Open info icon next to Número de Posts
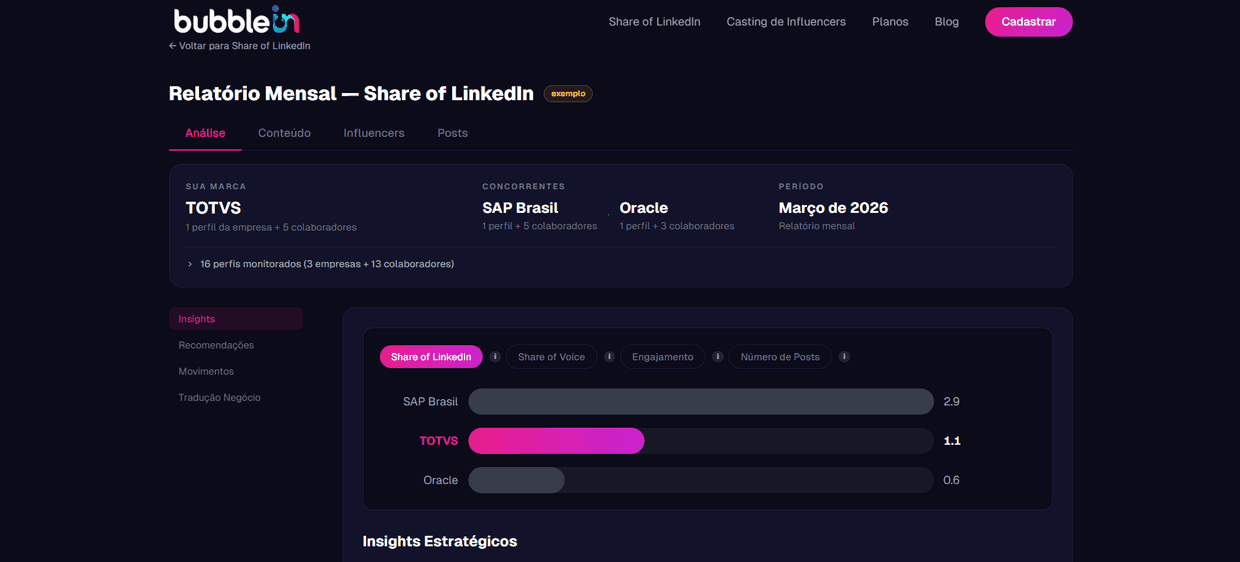The image size is (1240, 562). (x=844, y=357)
